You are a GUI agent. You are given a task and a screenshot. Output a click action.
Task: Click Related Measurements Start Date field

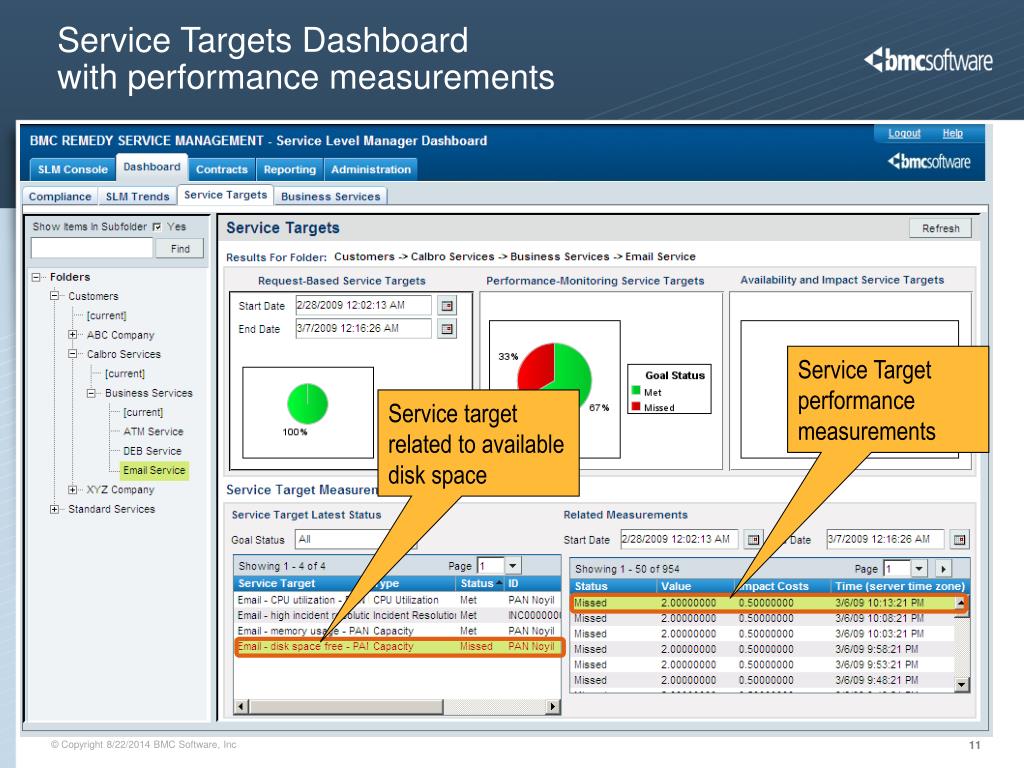click(x=679, y=539)
